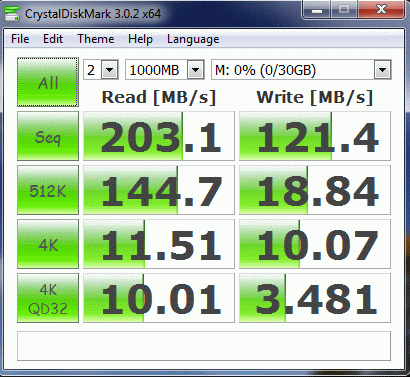Click the 512K read result bar 144.7

click(x=159, y=190)
